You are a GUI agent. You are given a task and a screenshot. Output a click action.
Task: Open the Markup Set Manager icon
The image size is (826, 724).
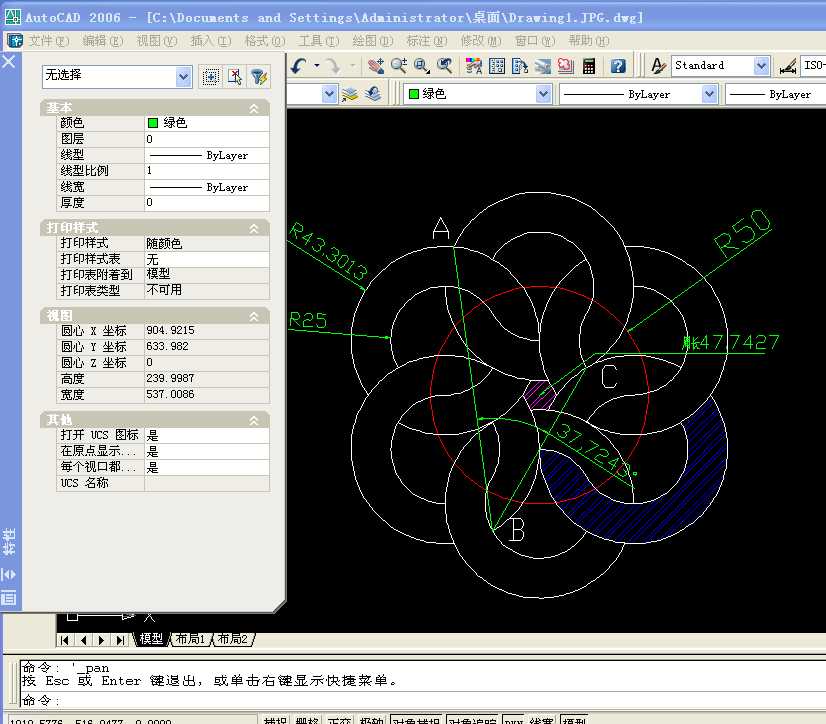566,66
